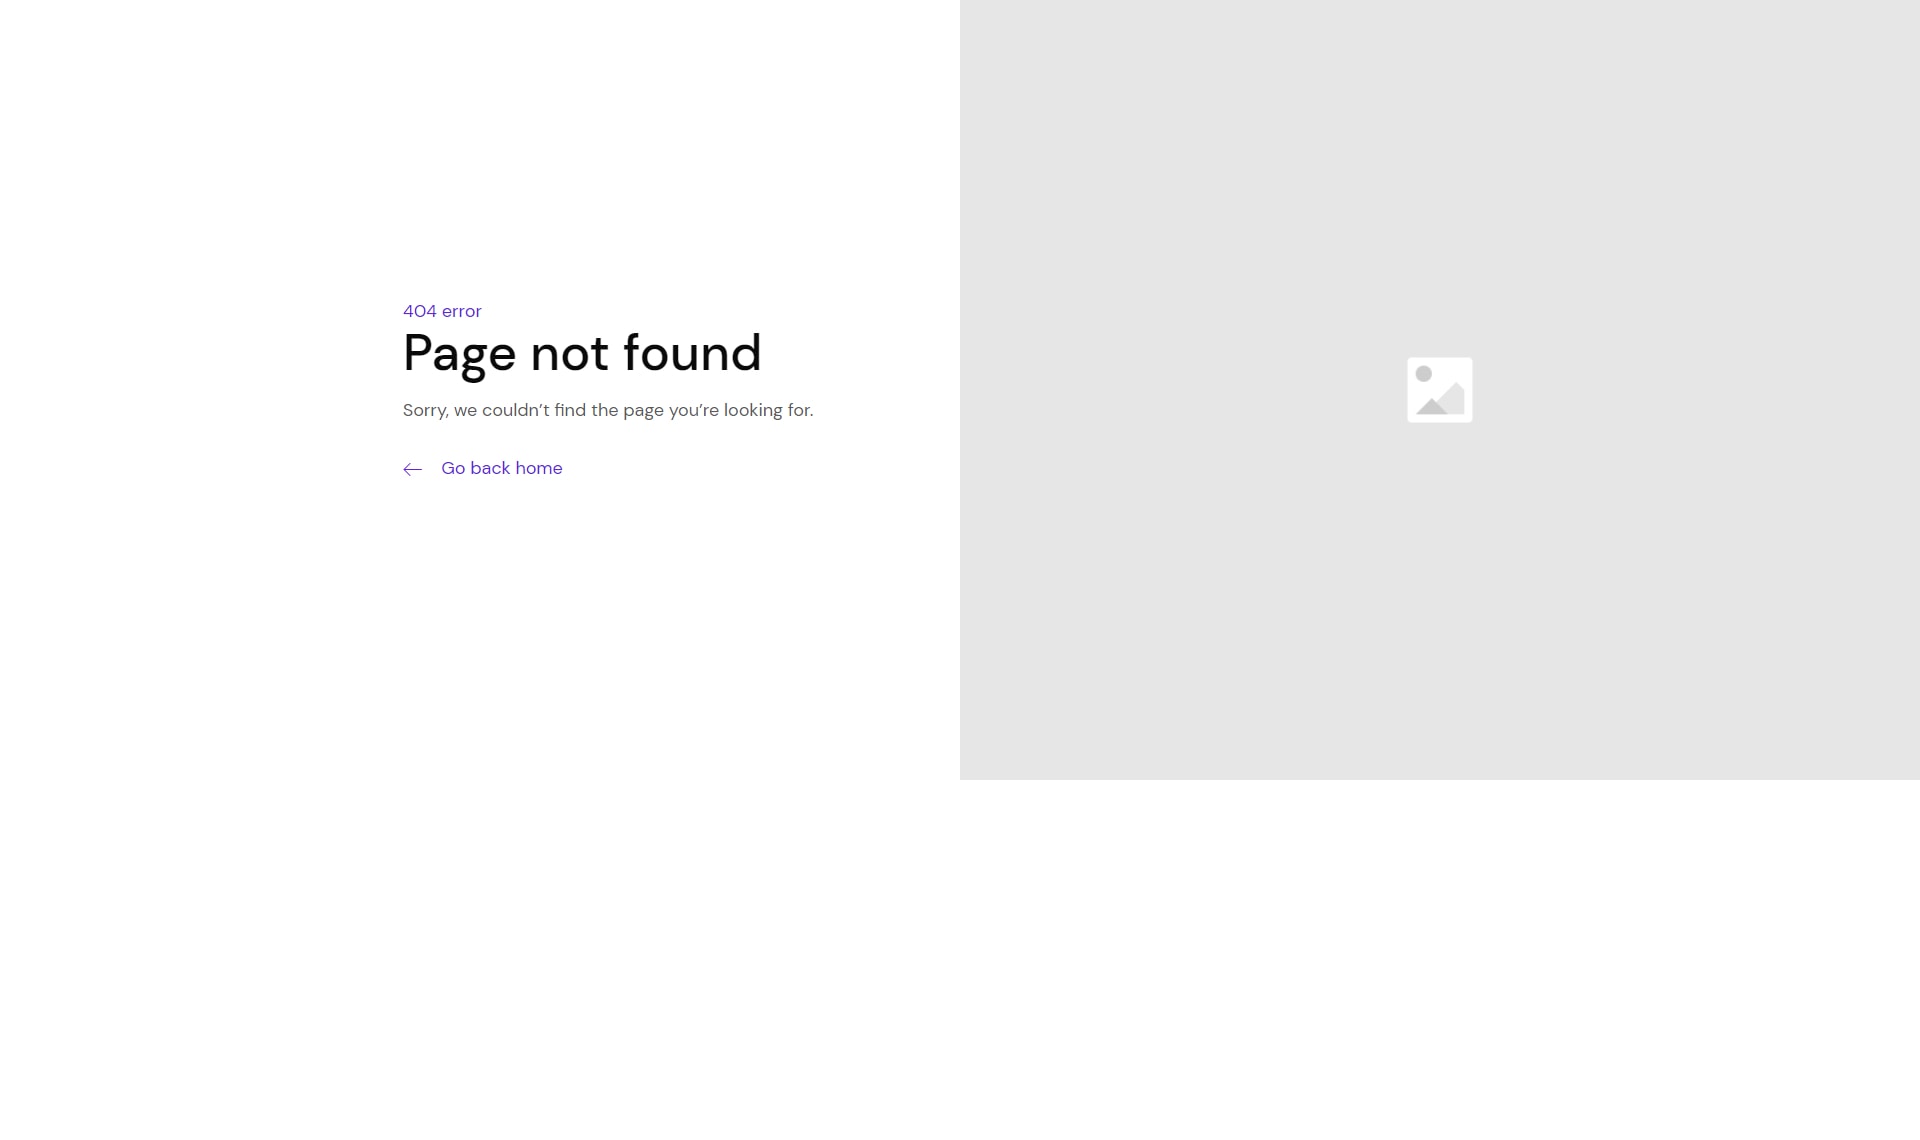This screenshot has width=1920, height=1140.
Task: Click the mountain shape in the placeholder icon
Action: (x=1441, y=400)
